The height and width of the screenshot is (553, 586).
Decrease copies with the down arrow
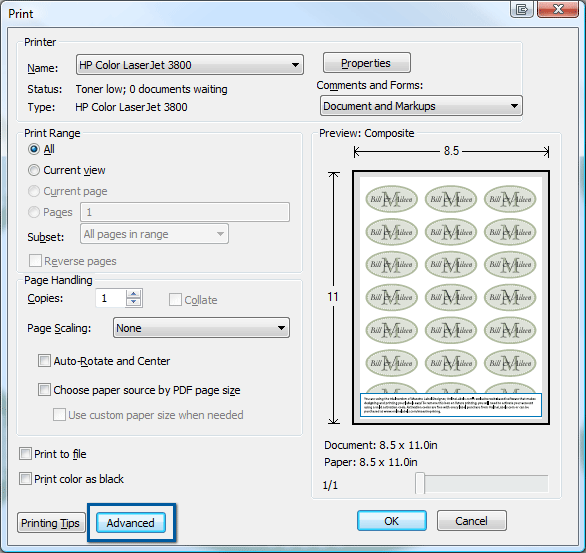point(133,303)
